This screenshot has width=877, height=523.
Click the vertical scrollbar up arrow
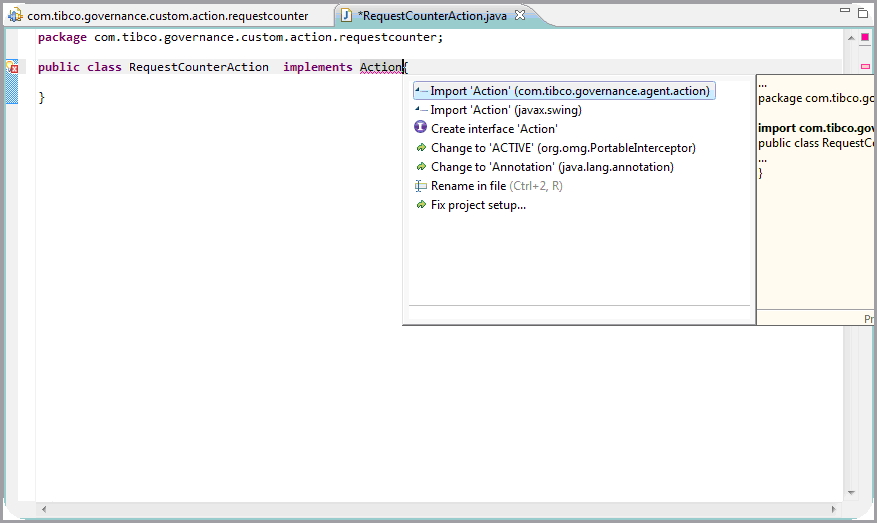(x=851, y=37)
